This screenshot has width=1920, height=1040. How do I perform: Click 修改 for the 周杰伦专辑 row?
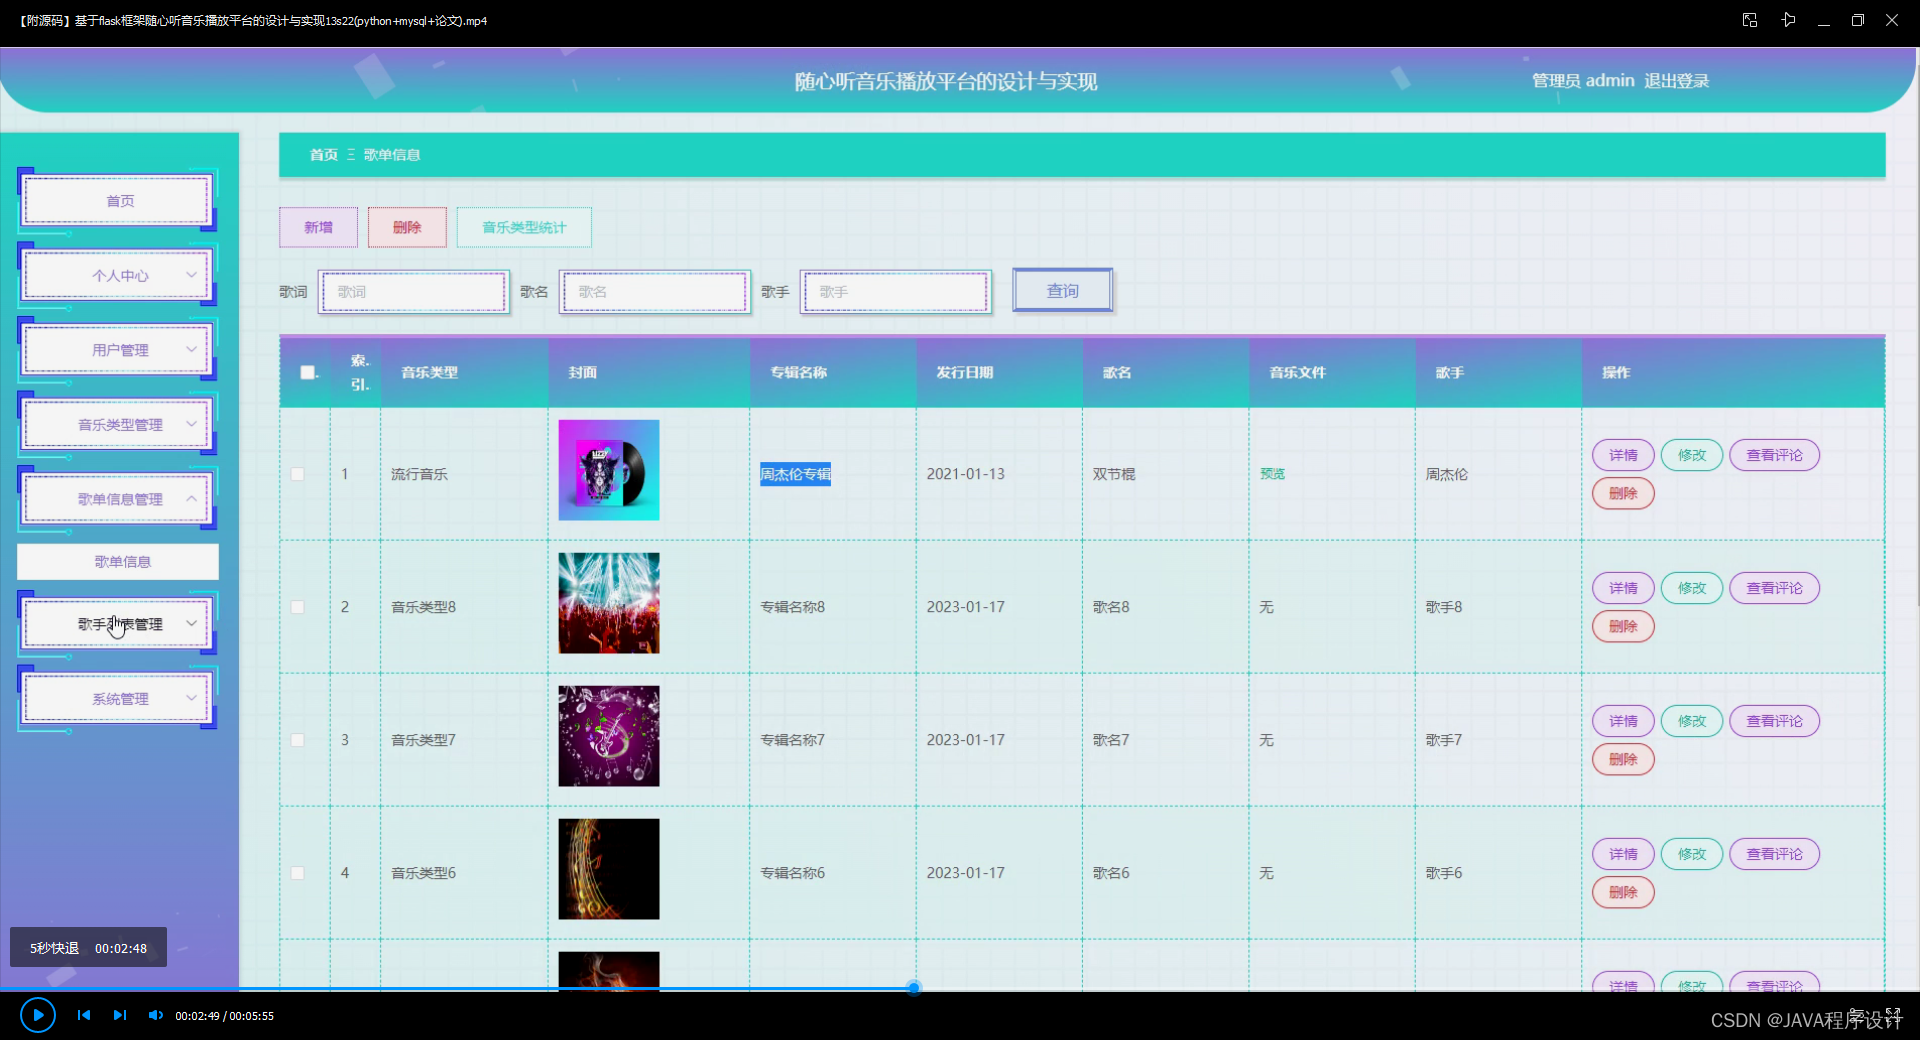(1692, 455)
